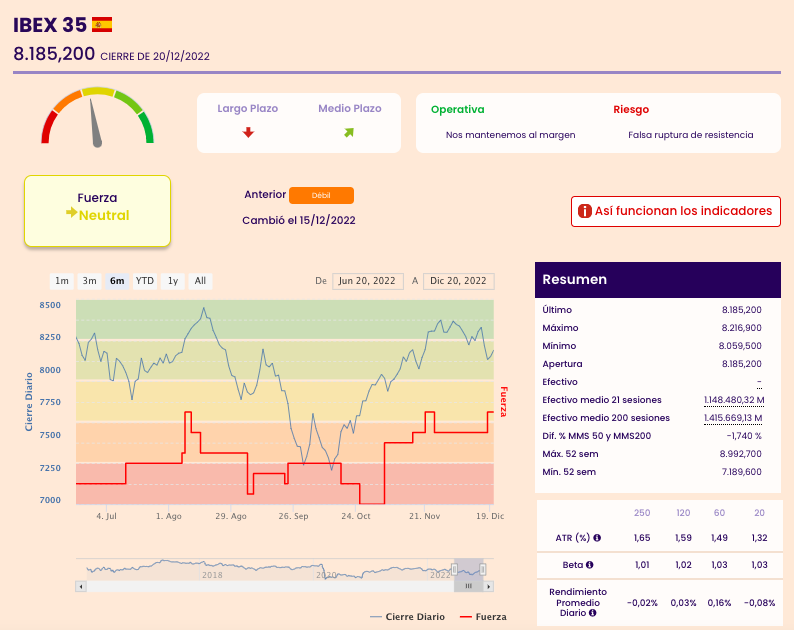Click the orange Débil badge

coord(321,195)
